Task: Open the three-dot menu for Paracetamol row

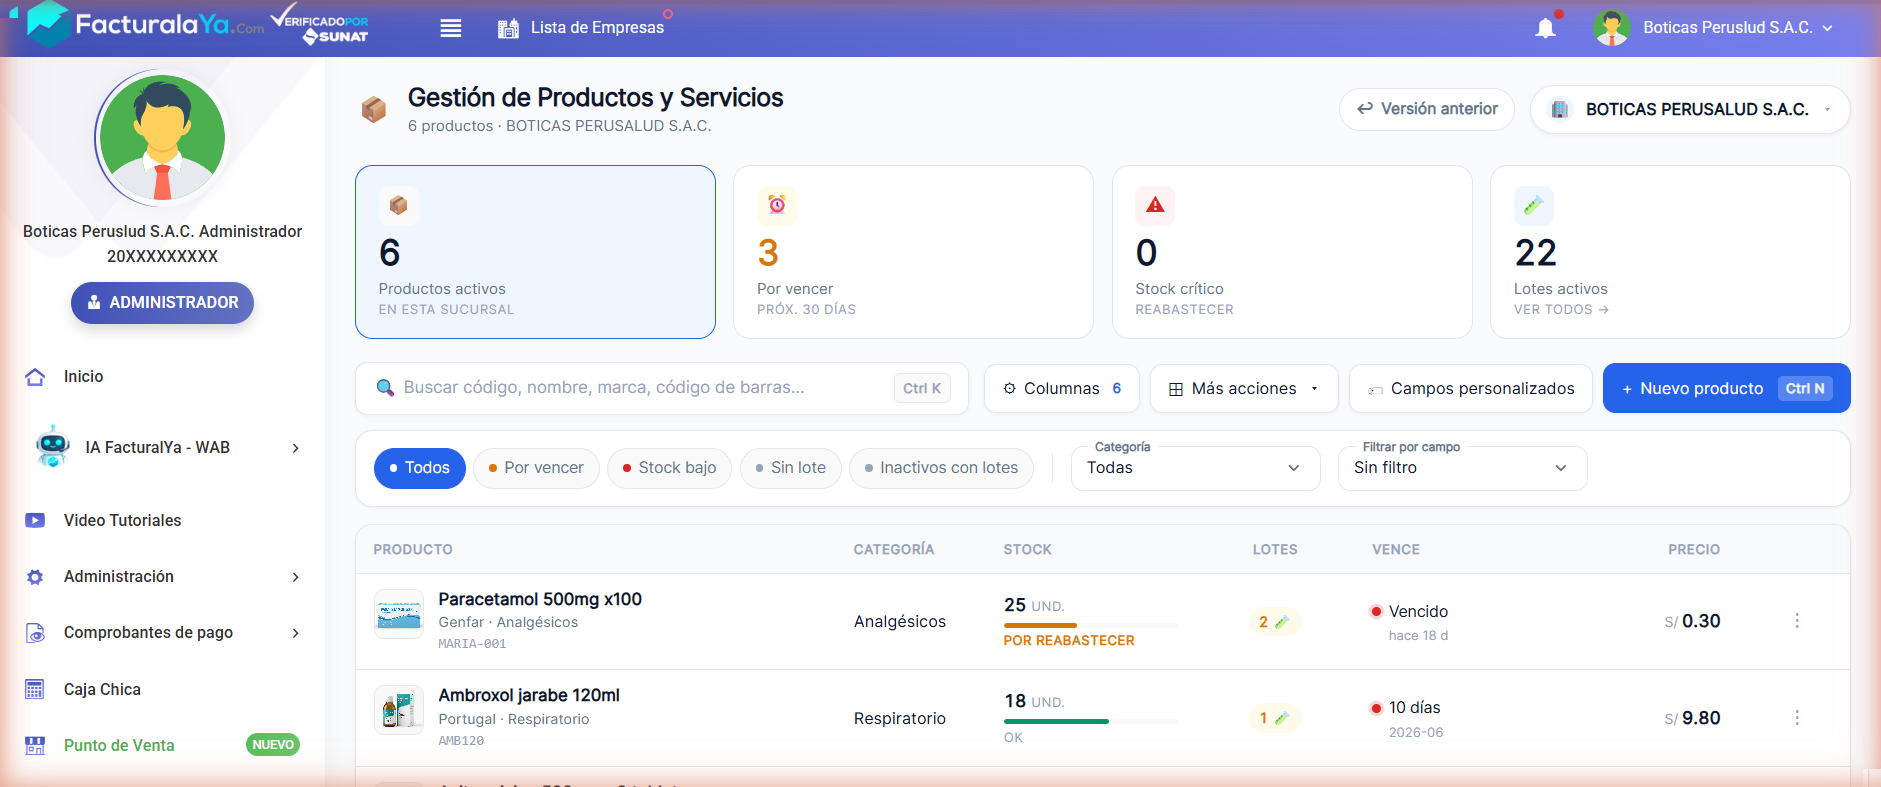Action: [1797, 621]
